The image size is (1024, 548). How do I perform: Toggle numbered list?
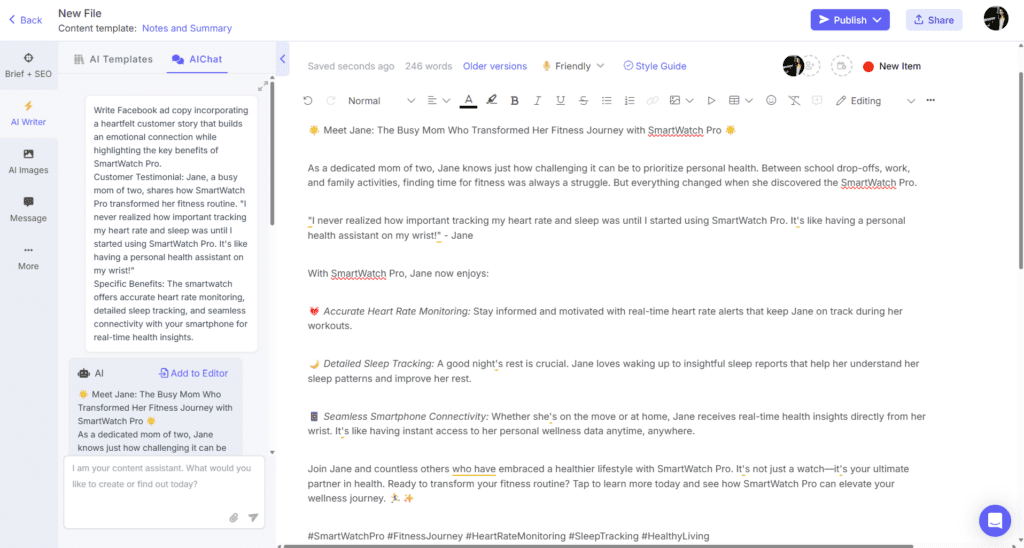pyautogui.click(x=630, y=101)
